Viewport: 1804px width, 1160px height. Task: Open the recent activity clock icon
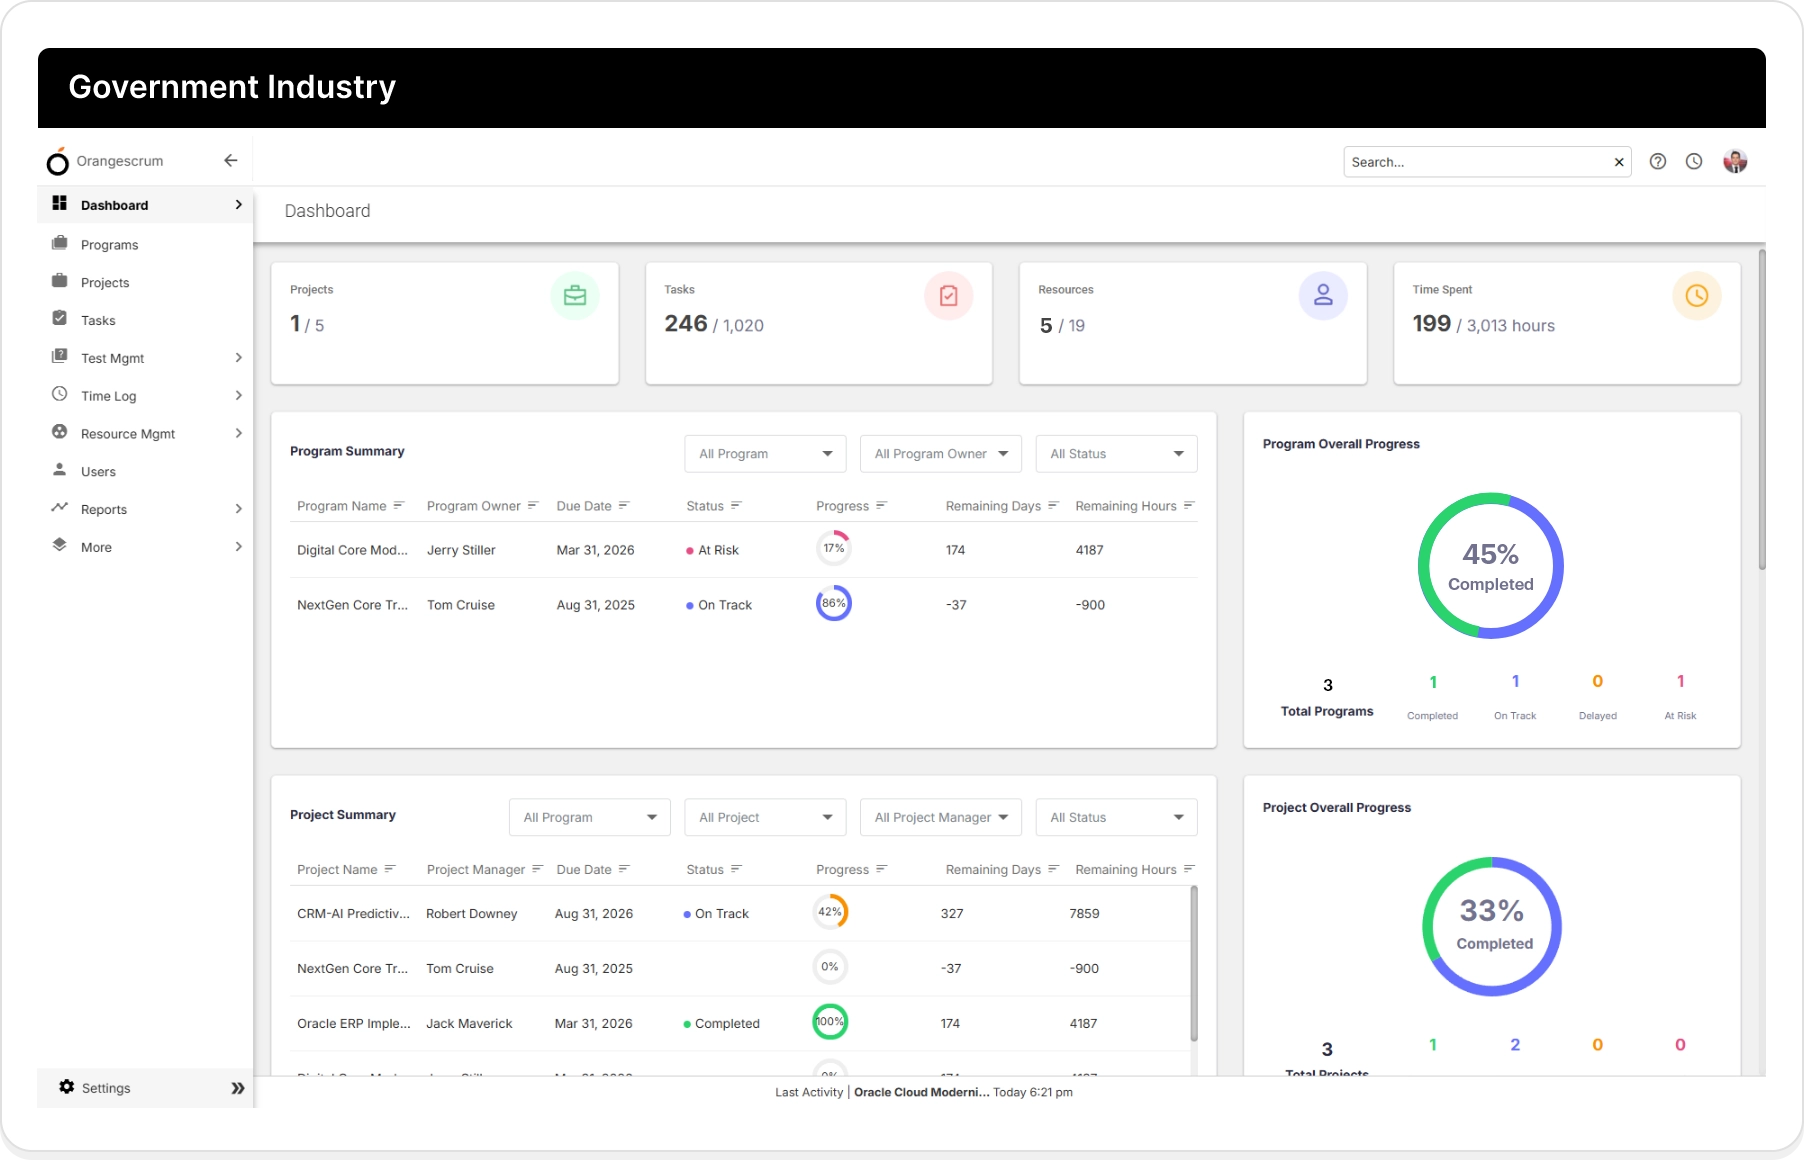pos(1693,162)
